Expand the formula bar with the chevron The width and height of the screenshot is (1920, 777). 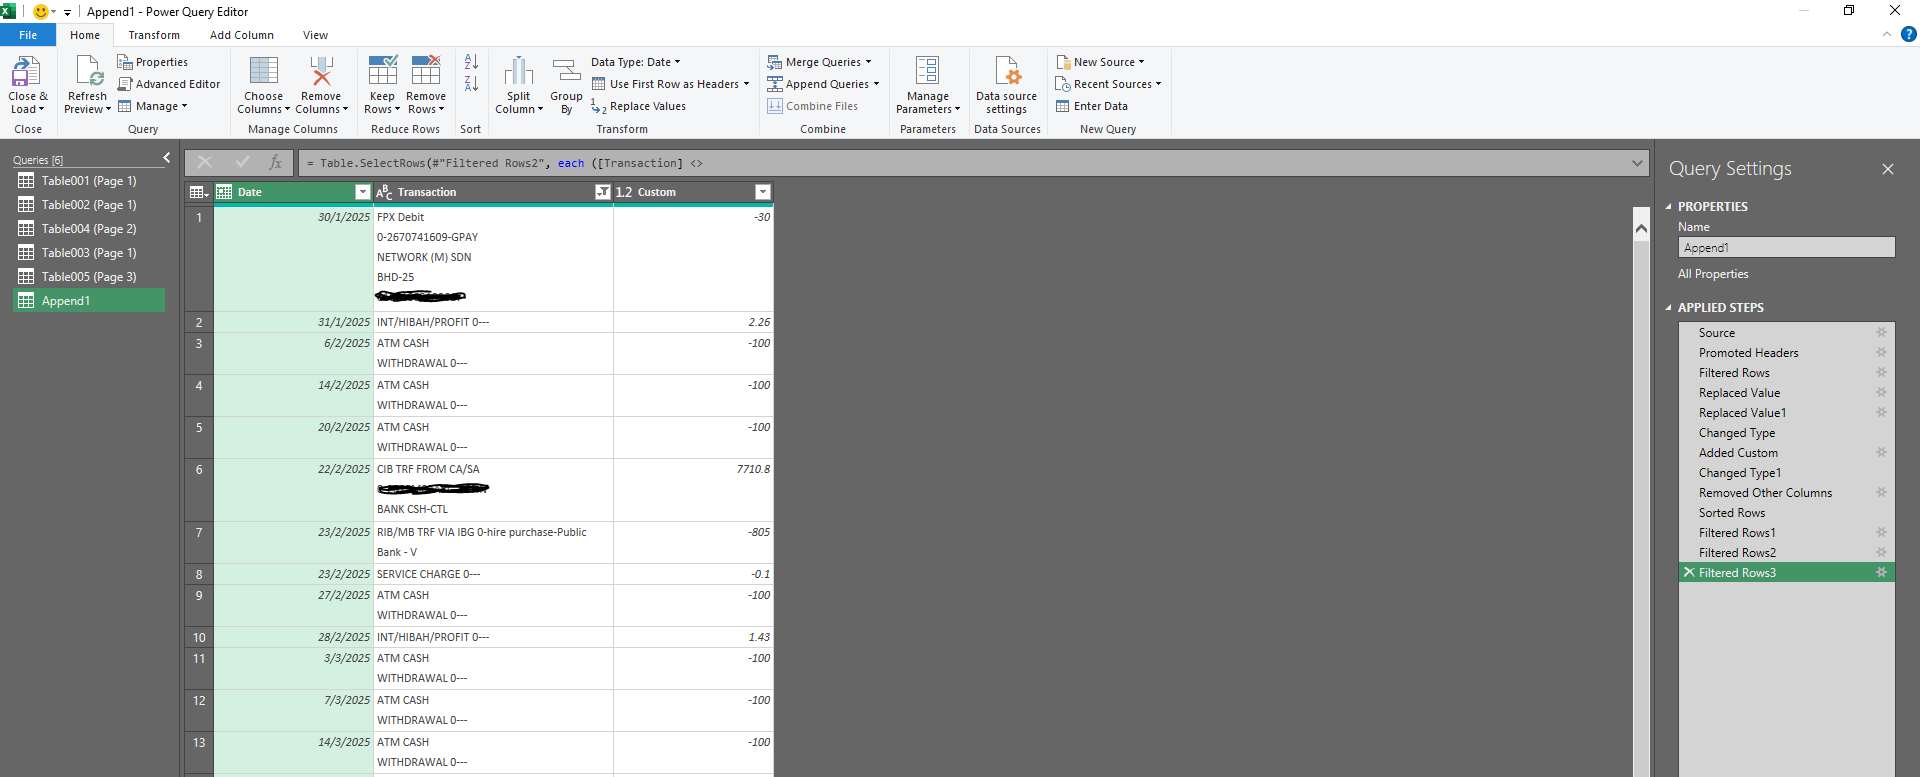tap(1637, 163)
